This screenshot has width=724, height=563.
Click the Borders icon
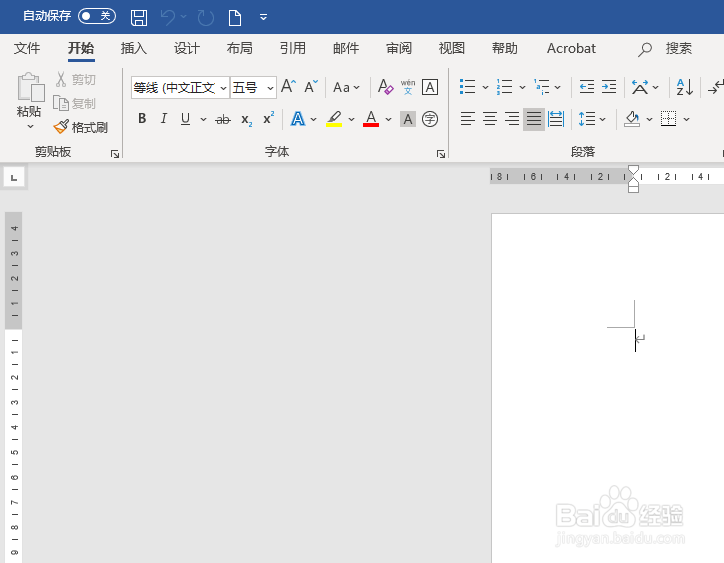click(668, 119)
